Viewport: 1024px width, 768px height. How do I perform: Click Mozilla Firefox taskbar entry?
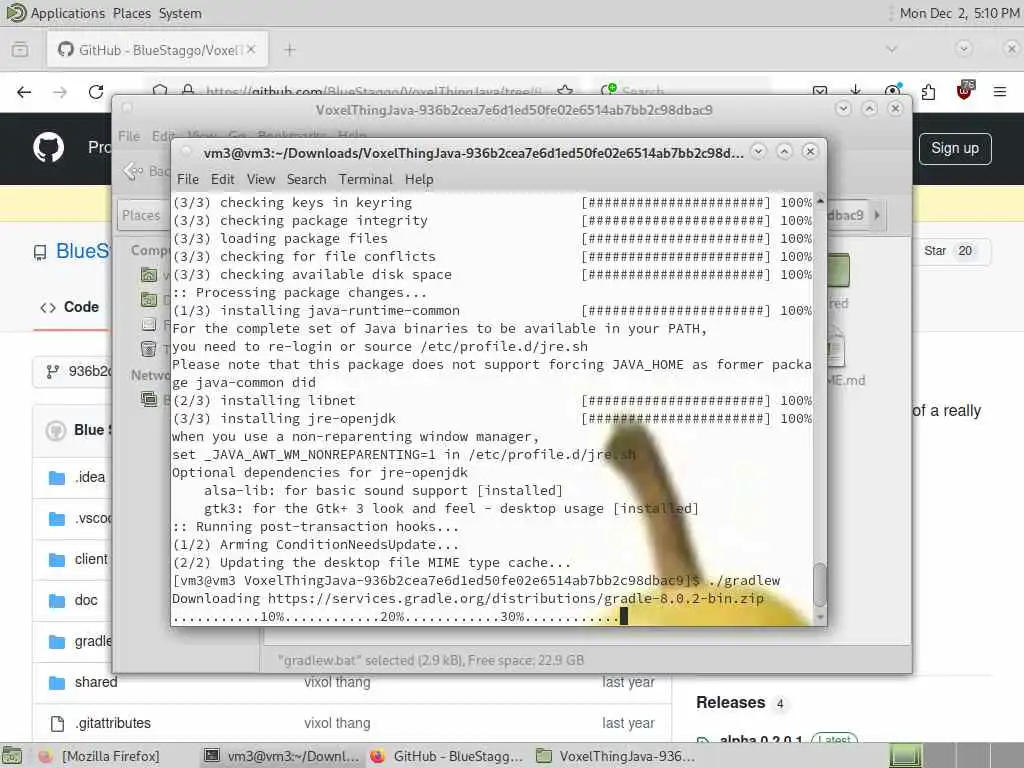99,756
